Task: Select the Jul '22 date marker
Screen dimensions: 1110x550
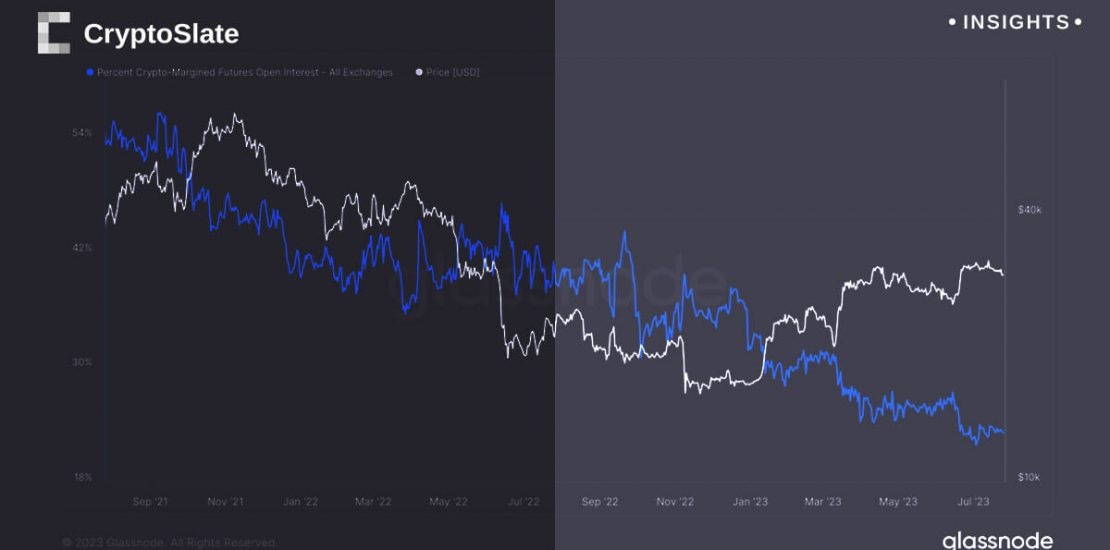Action: [524, 501]
